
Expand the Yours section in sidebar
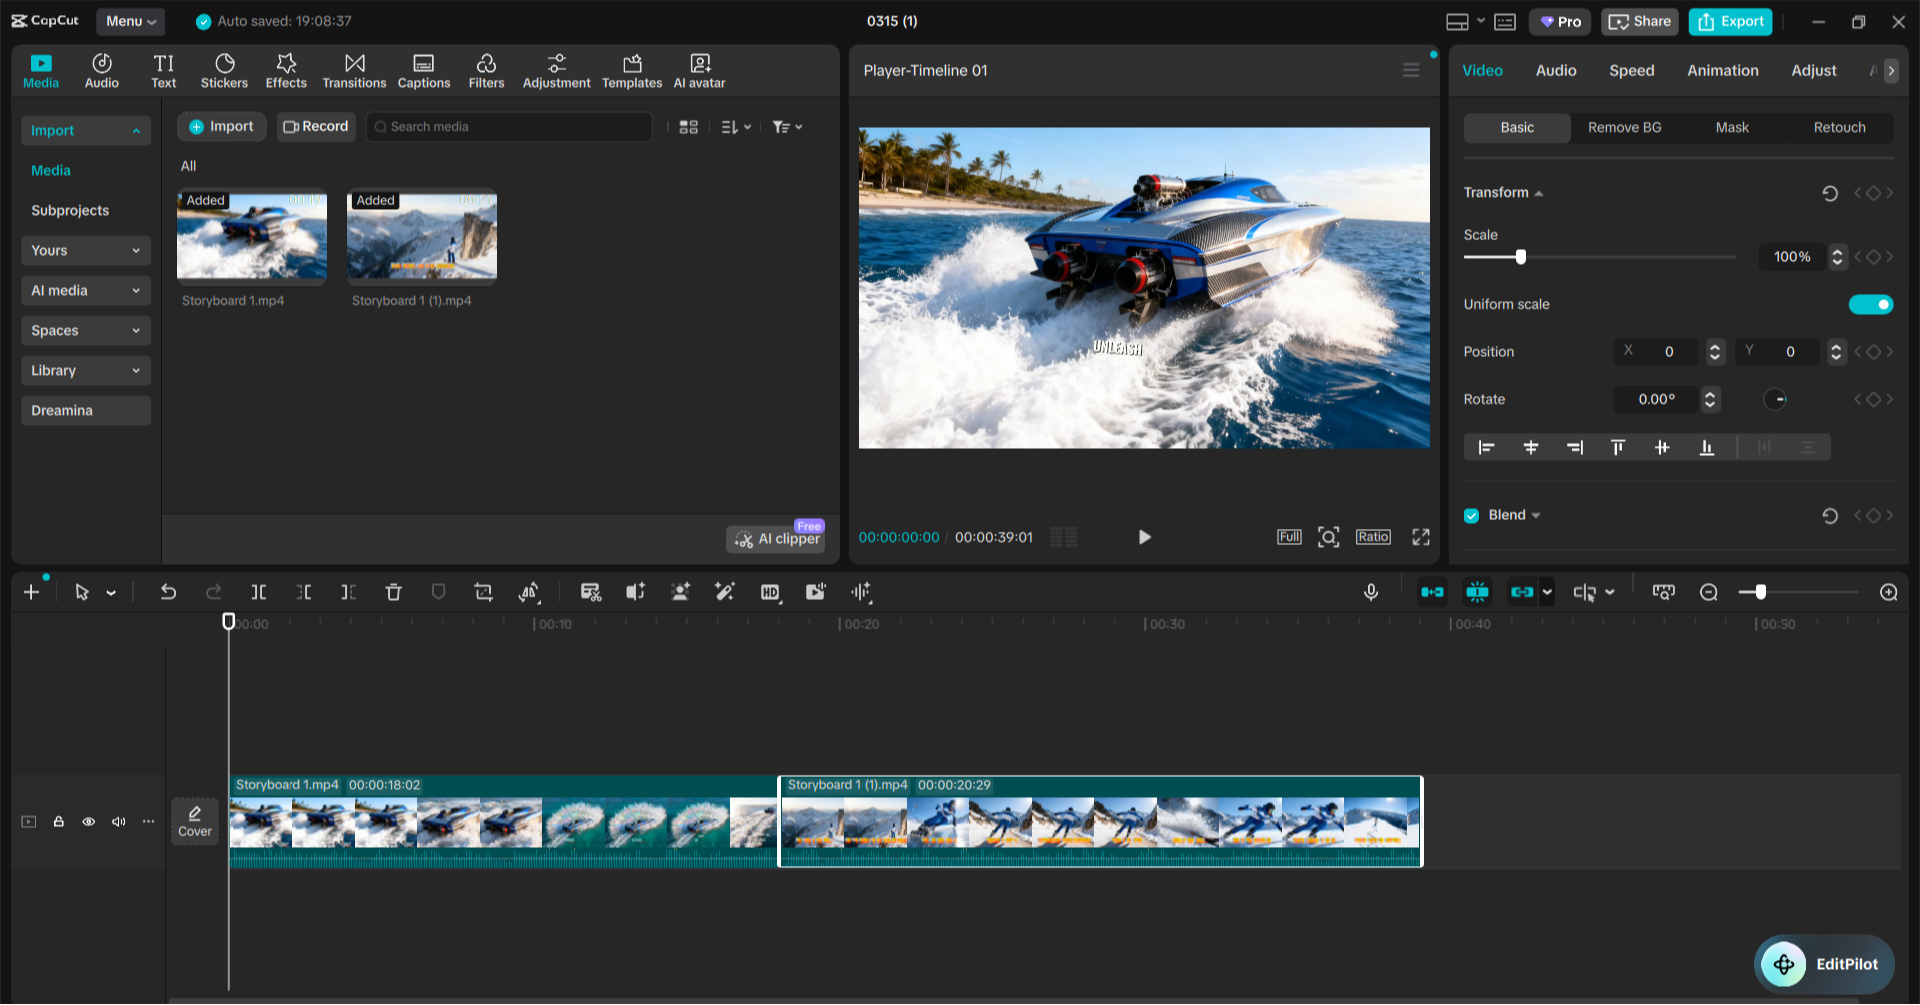pyautogui.click(x=85, y=250)
